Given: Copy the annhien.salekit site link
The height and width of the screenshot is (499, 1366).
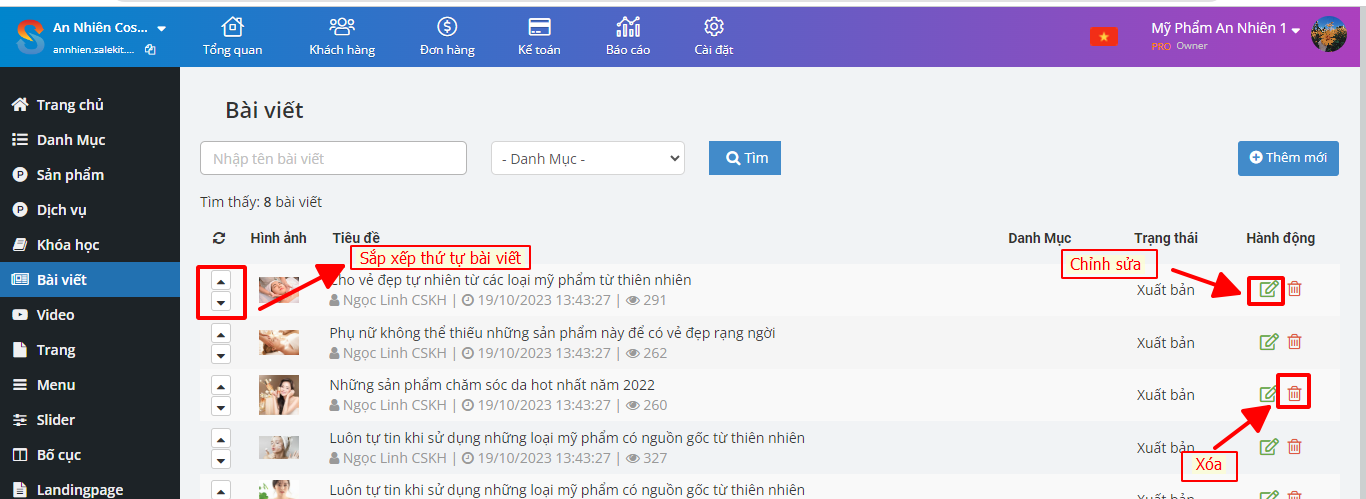Looking at the screenshot, I should pos(150,49).
